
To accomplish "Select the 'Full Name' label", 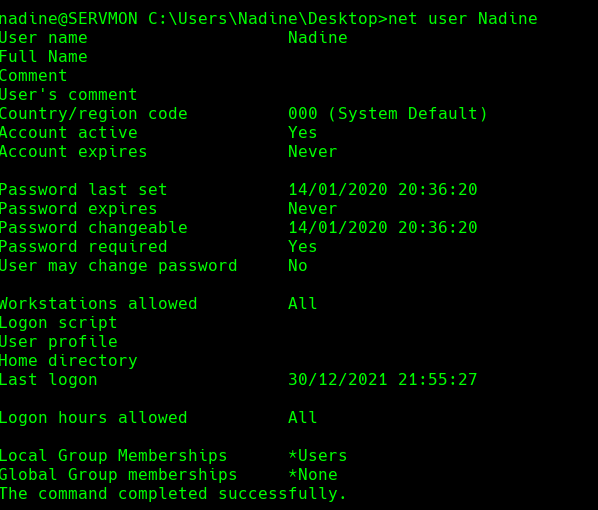I will click(43, 56).
